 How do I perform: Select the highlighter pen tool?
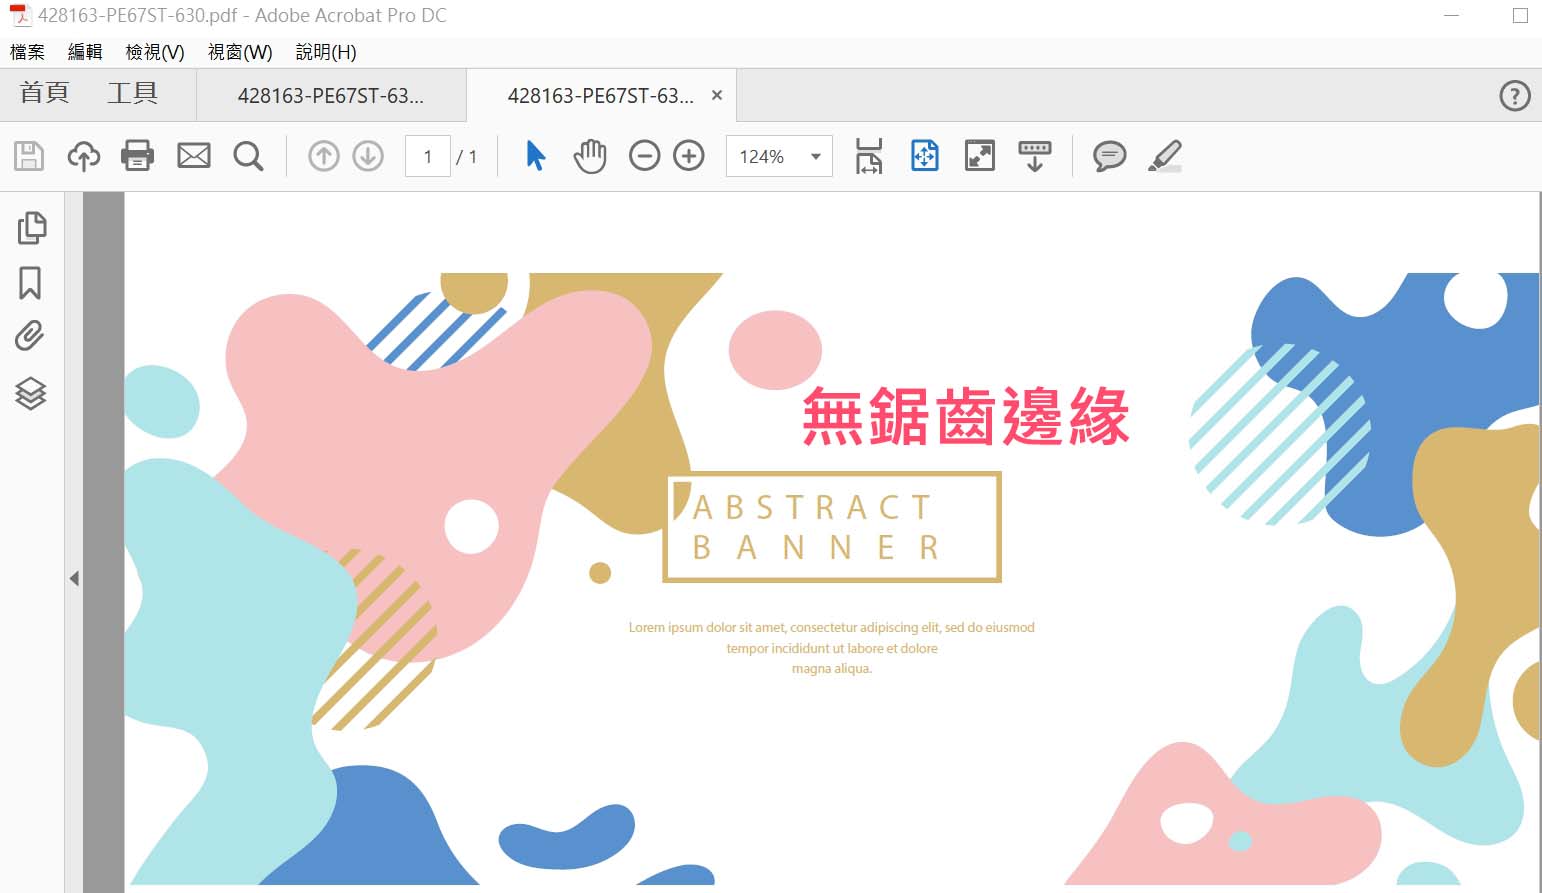[x=1165, y=156]
